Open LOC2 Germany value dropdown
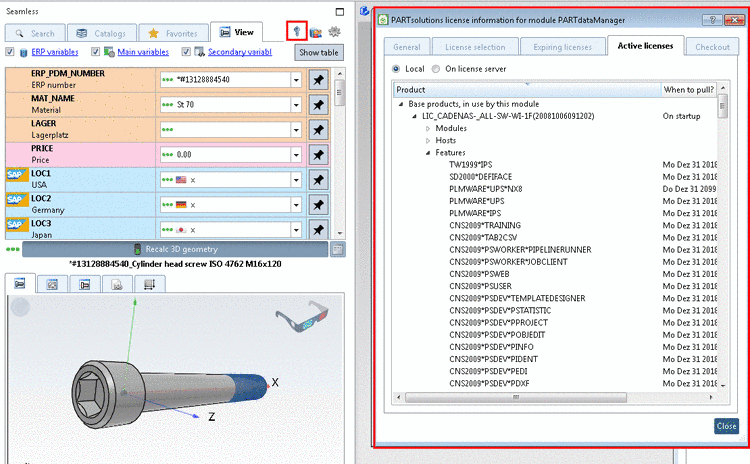 coord(297,205)
